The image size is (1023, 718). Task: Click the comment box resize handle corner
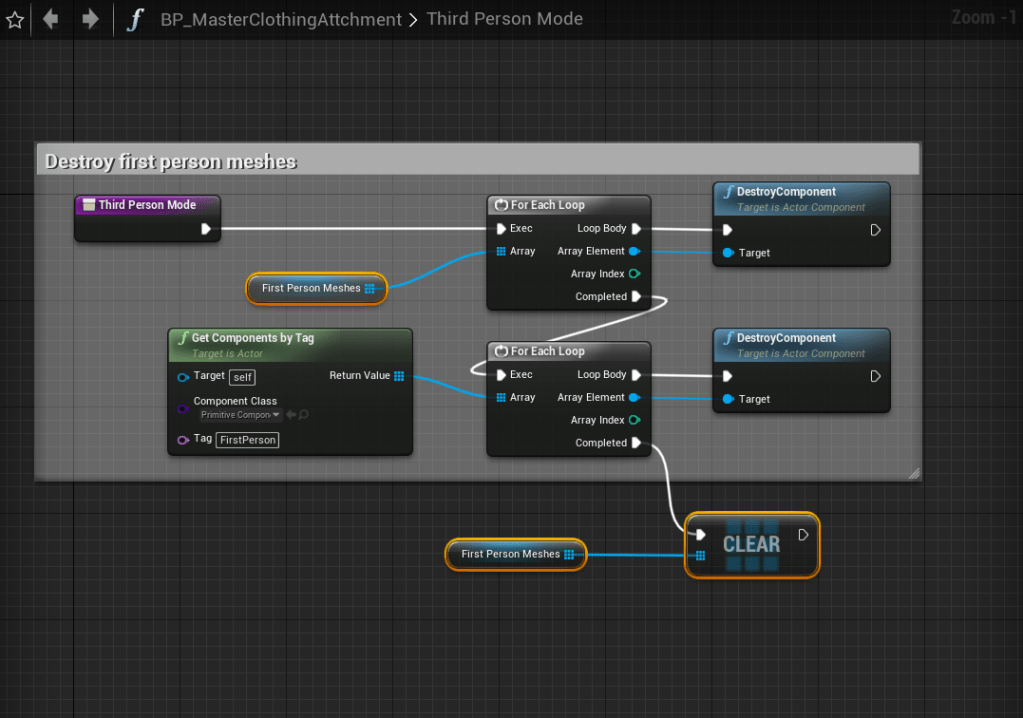tap(912, 473)
